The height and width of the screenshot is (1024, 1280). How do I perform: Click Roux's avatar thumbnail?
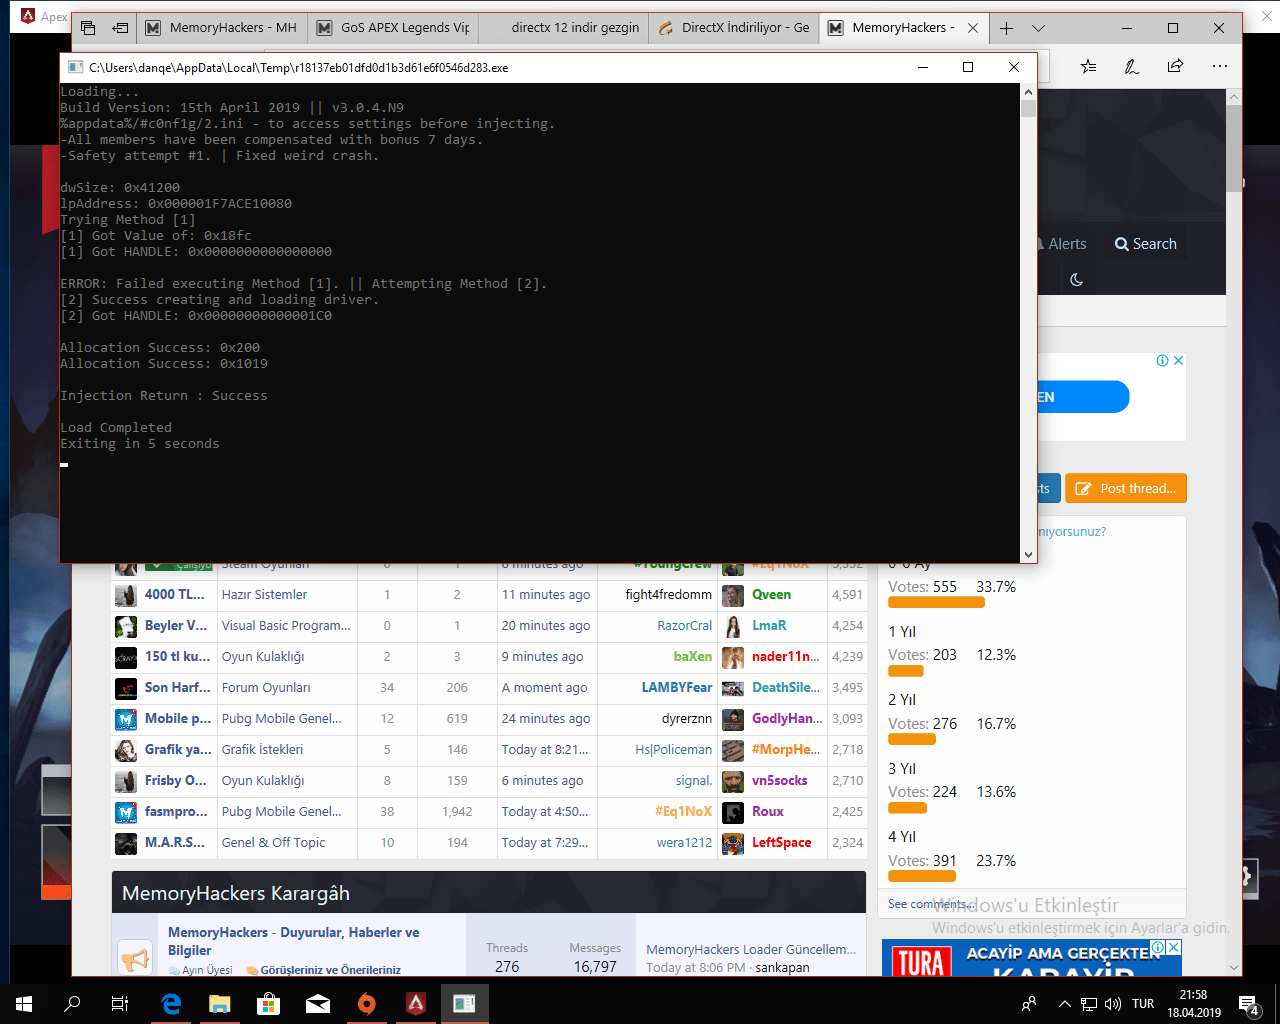733,812
